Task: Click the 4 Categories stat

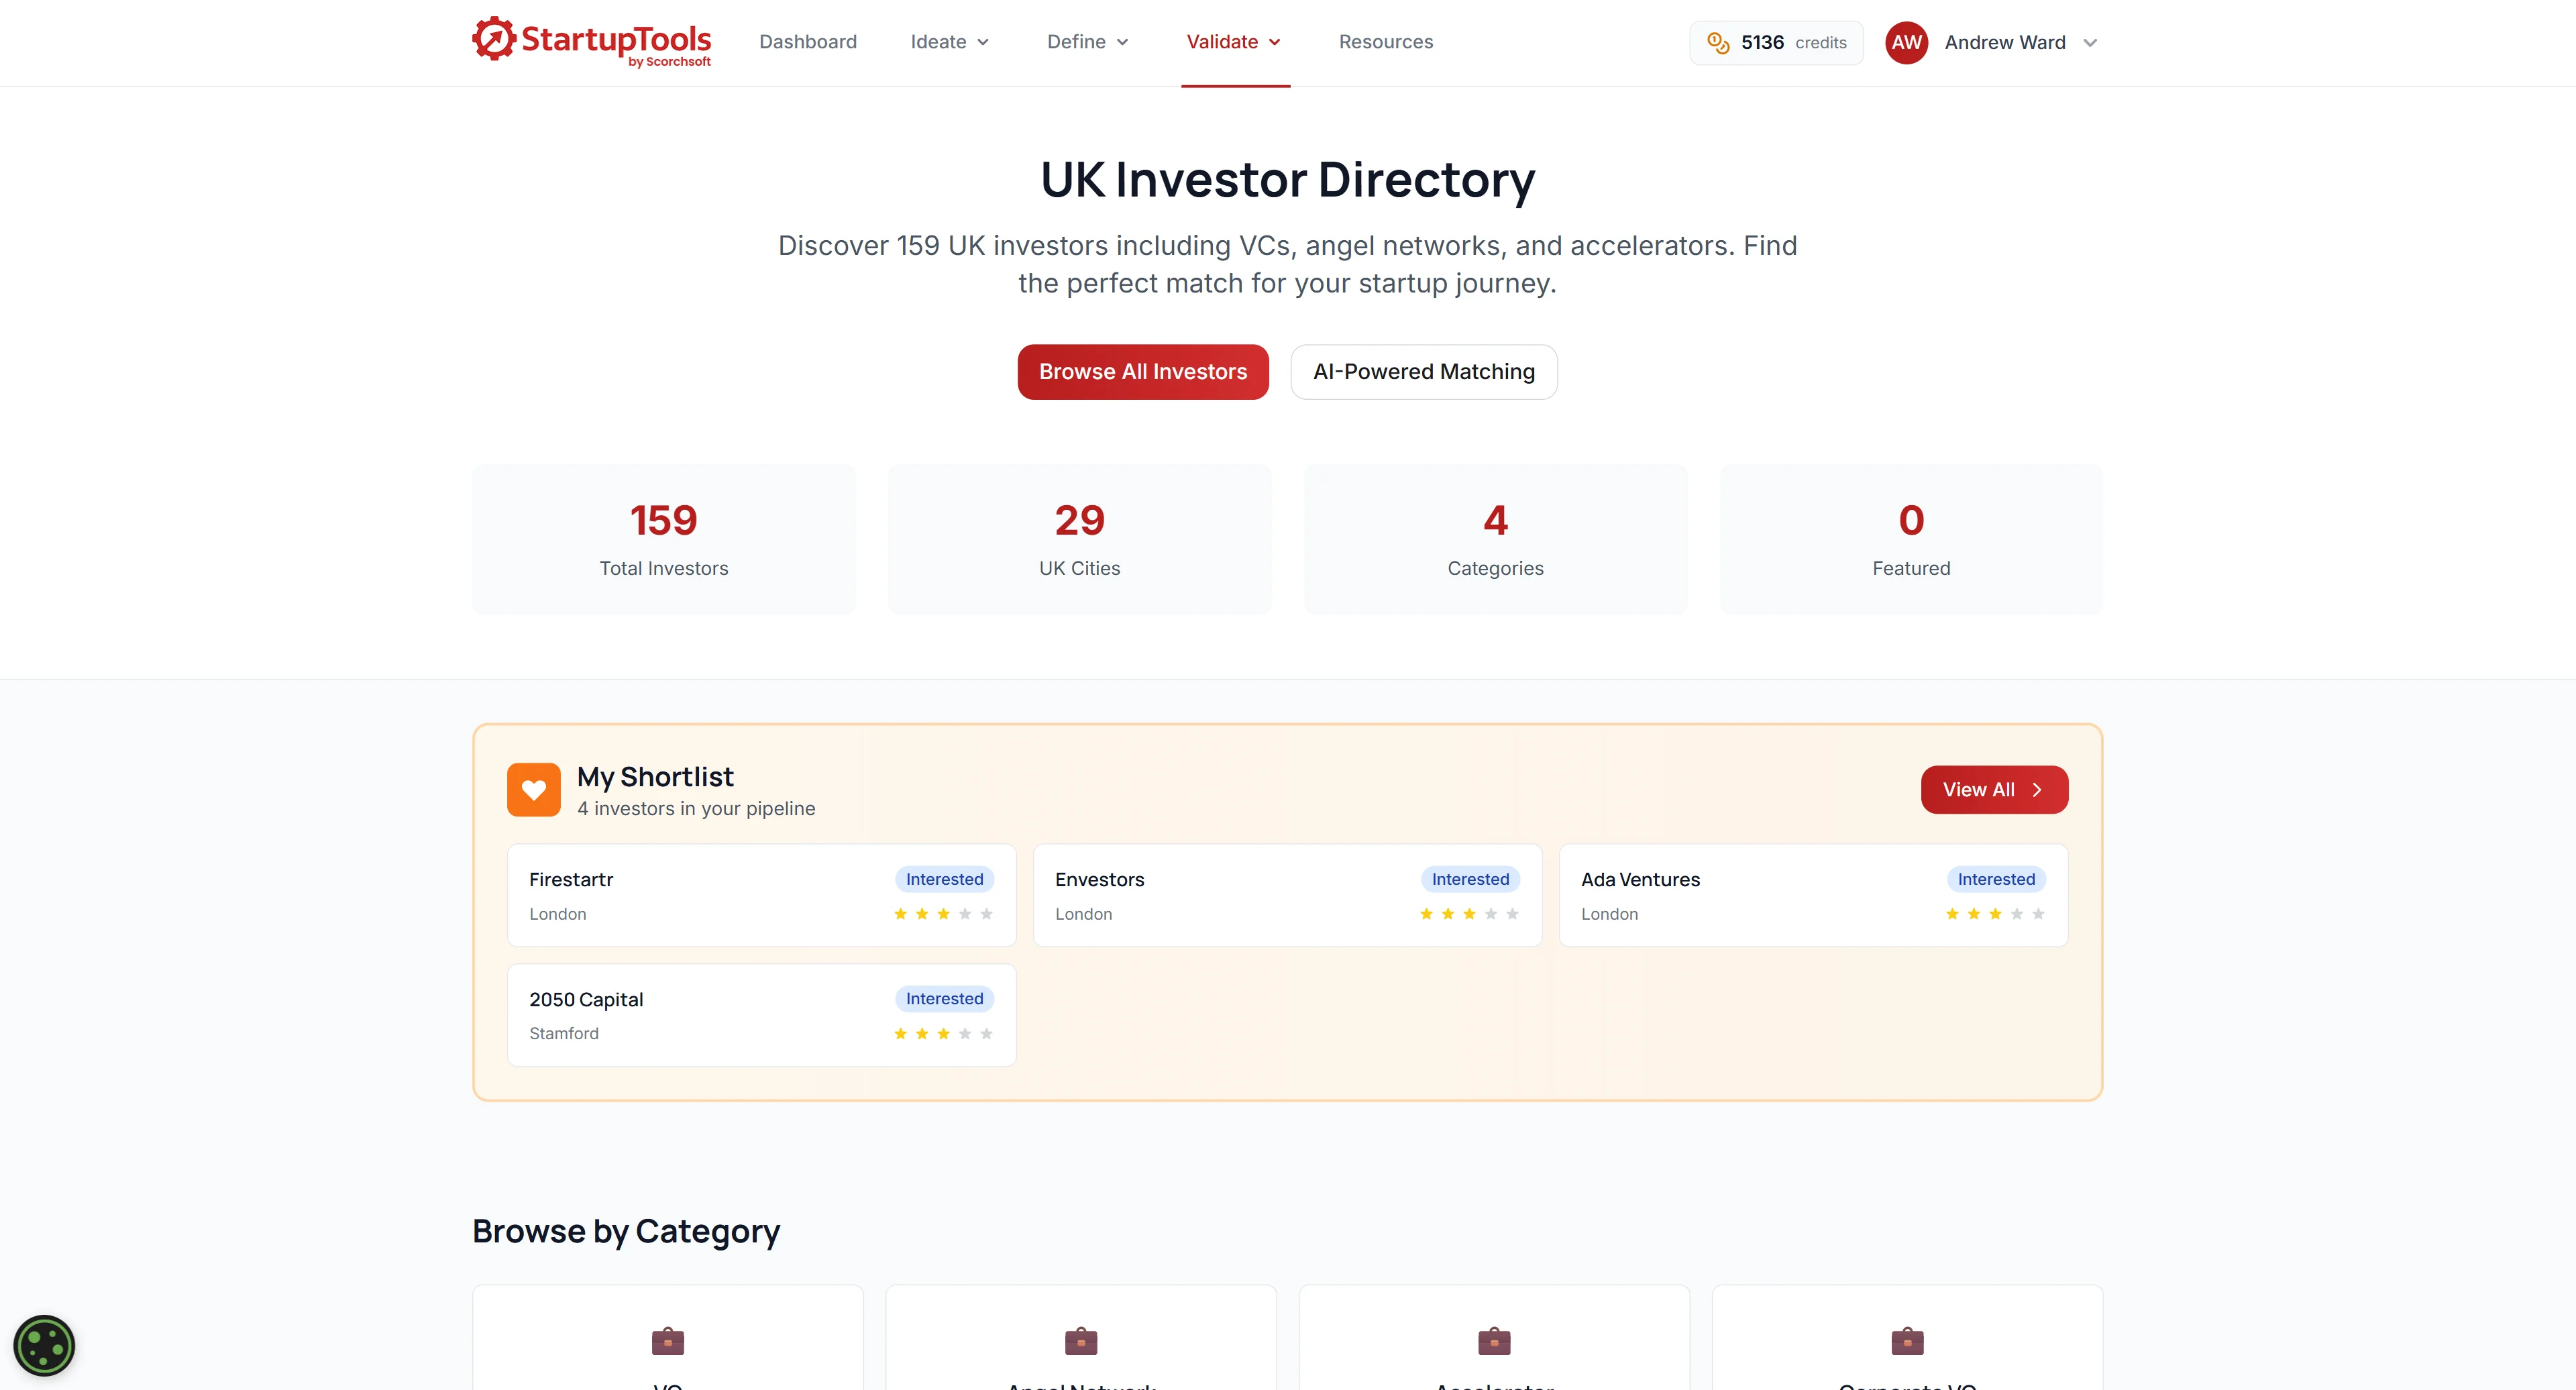Action: click(x=1496, y=540)
